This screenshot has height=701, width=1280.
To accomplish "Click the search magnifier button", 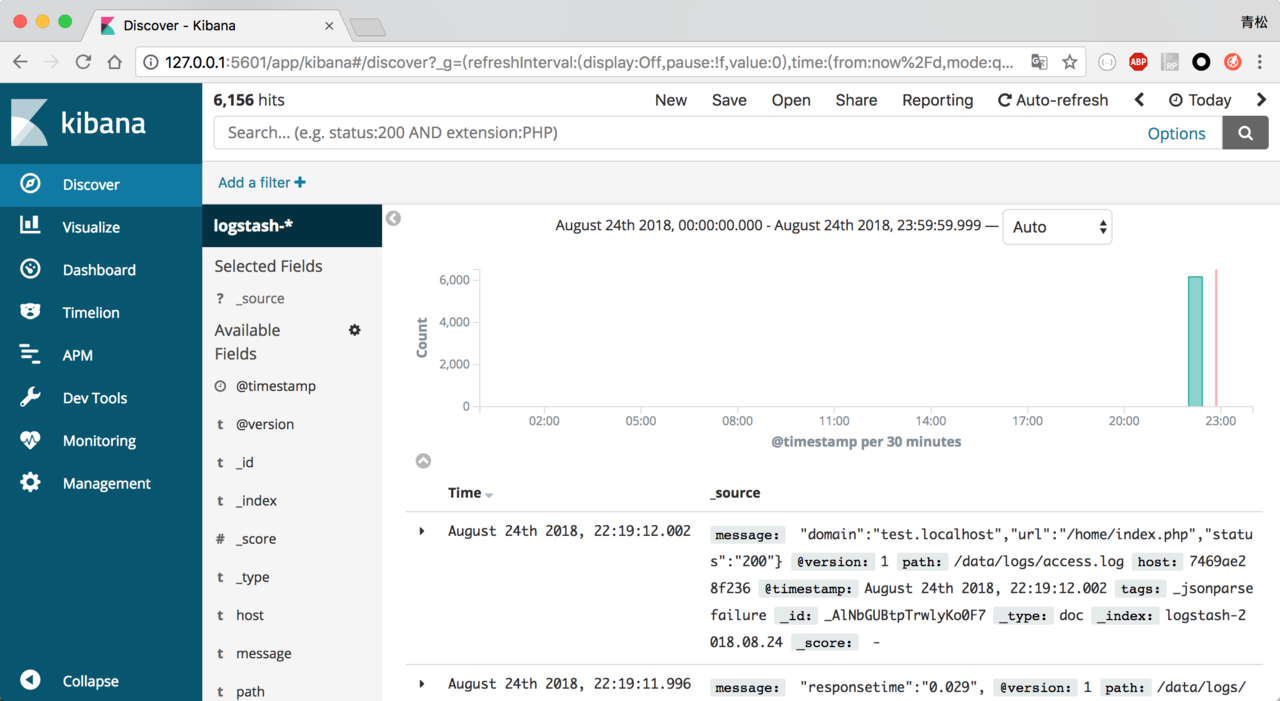I will [x=1245, y=133].
